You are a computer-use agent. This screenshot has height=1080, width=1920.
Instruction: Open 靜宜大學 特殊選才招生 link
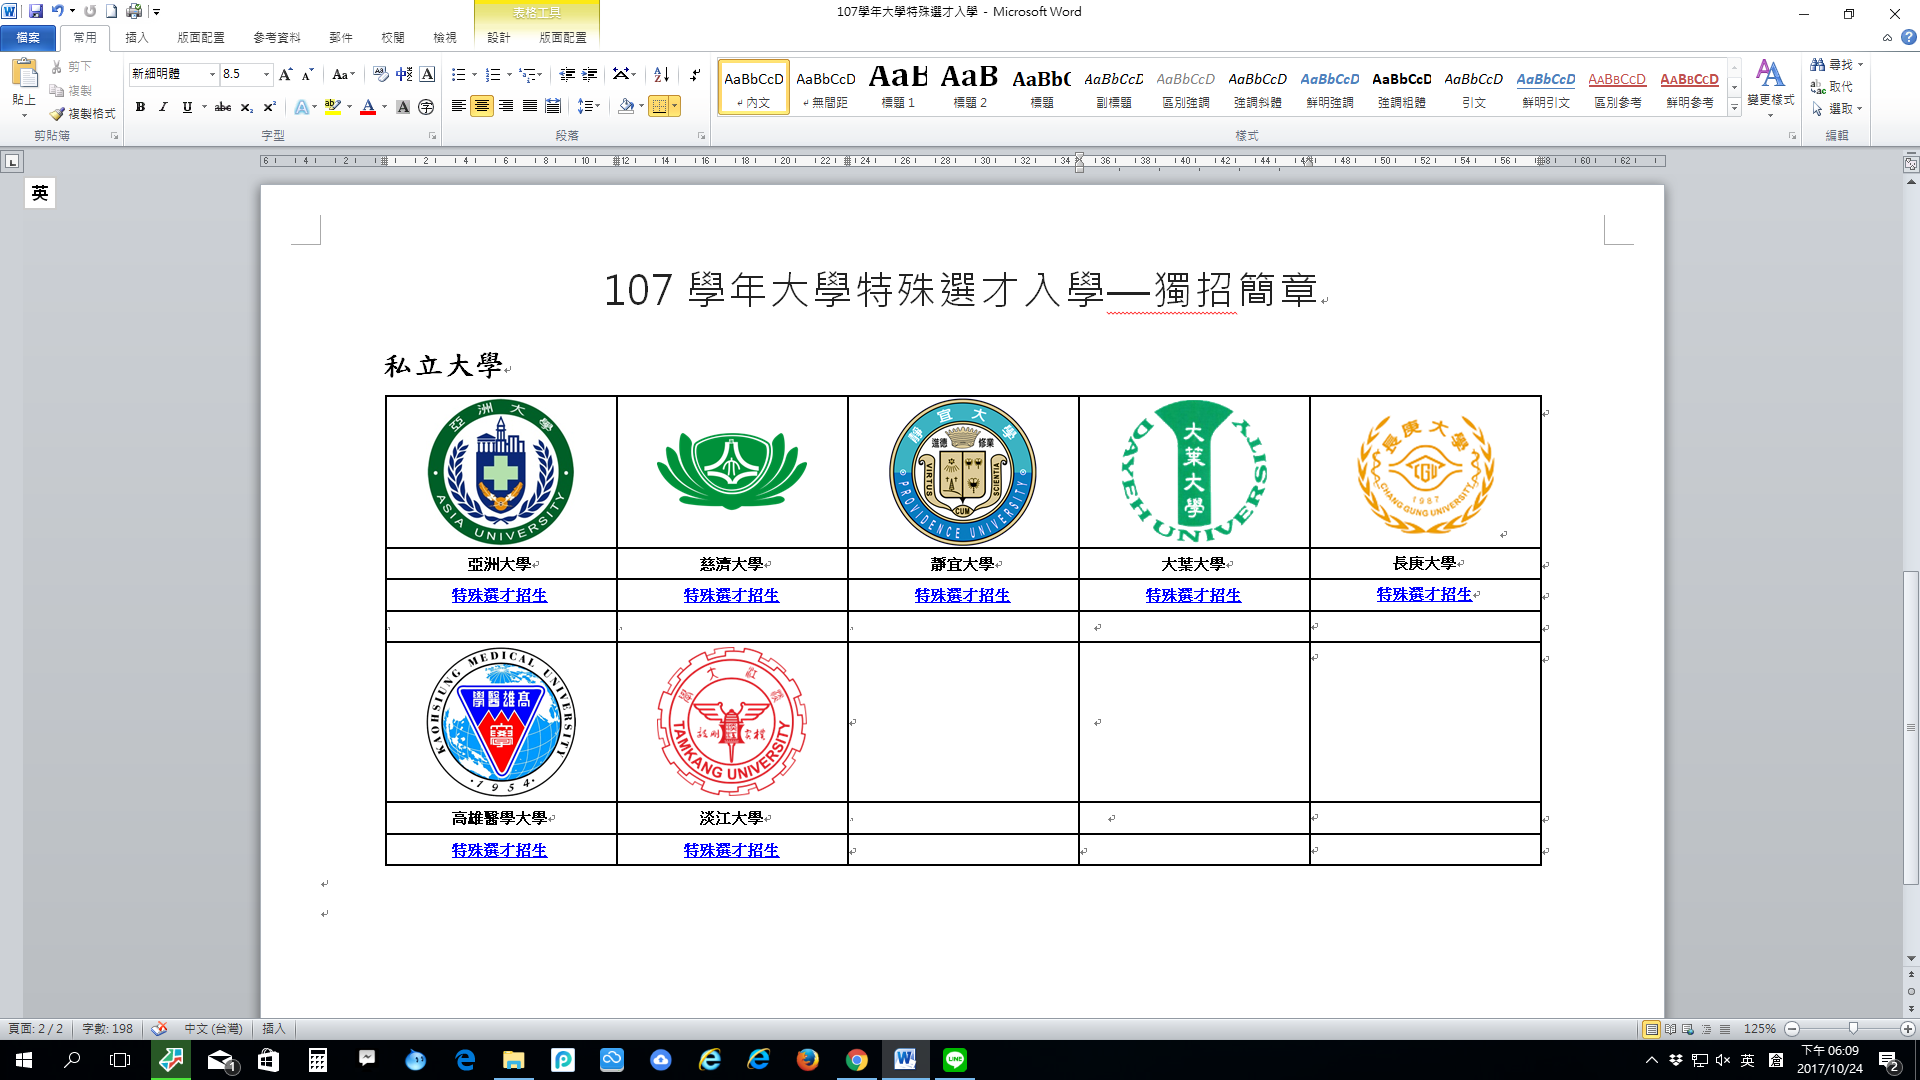pyautogui.click(x=962, y=595)
